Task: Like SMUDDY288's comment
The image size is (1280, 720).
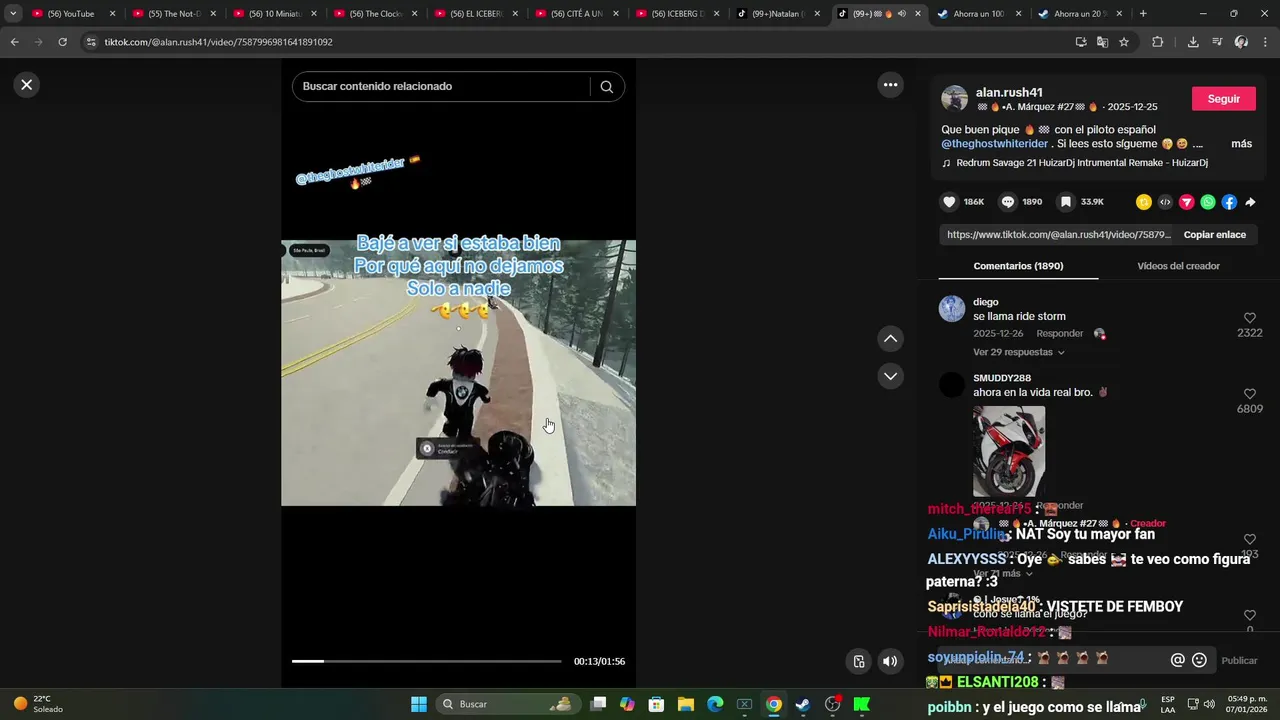Action: tap(1249, 394)
